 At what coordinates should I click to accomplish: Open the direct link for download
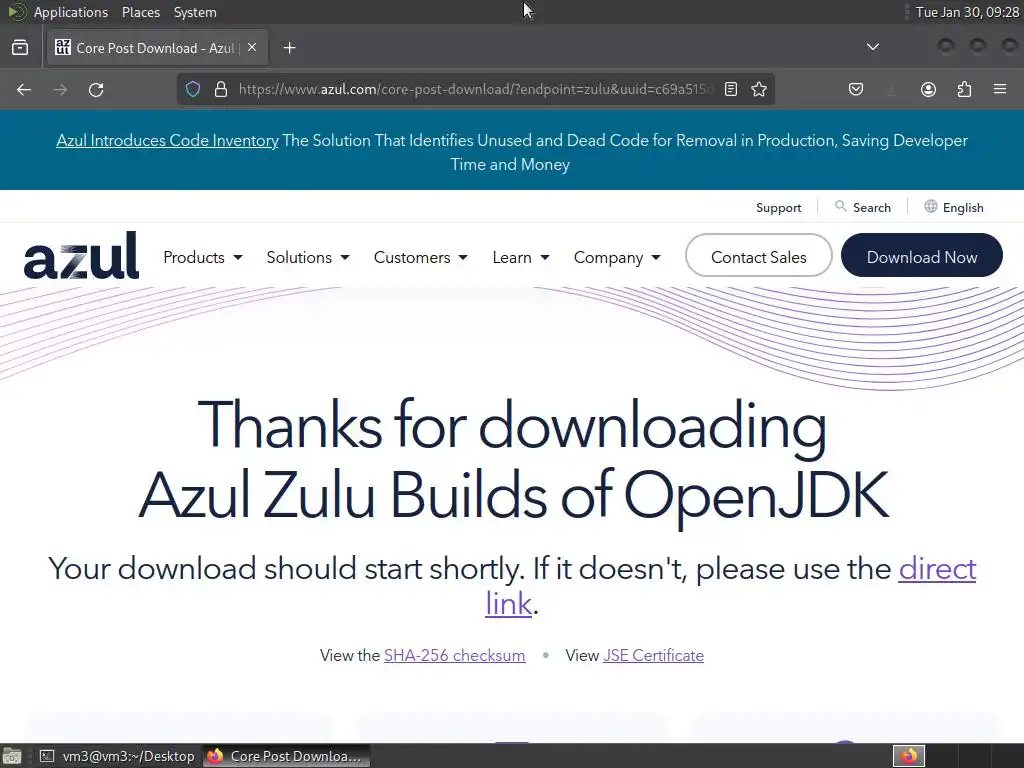[x=937, y=569]
